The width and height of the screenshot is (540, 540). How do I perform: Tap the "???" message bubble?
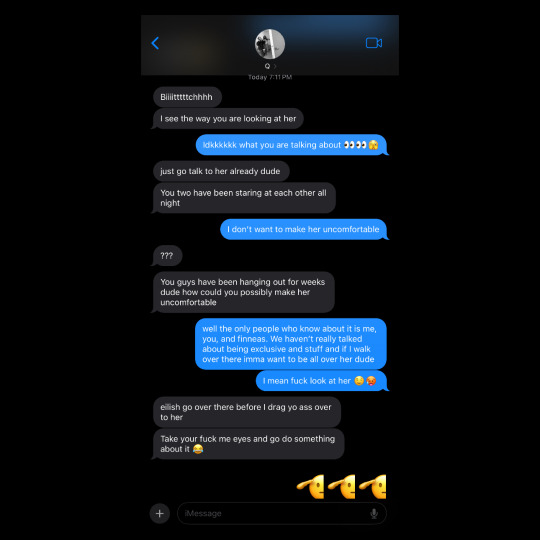click(167, 256)
